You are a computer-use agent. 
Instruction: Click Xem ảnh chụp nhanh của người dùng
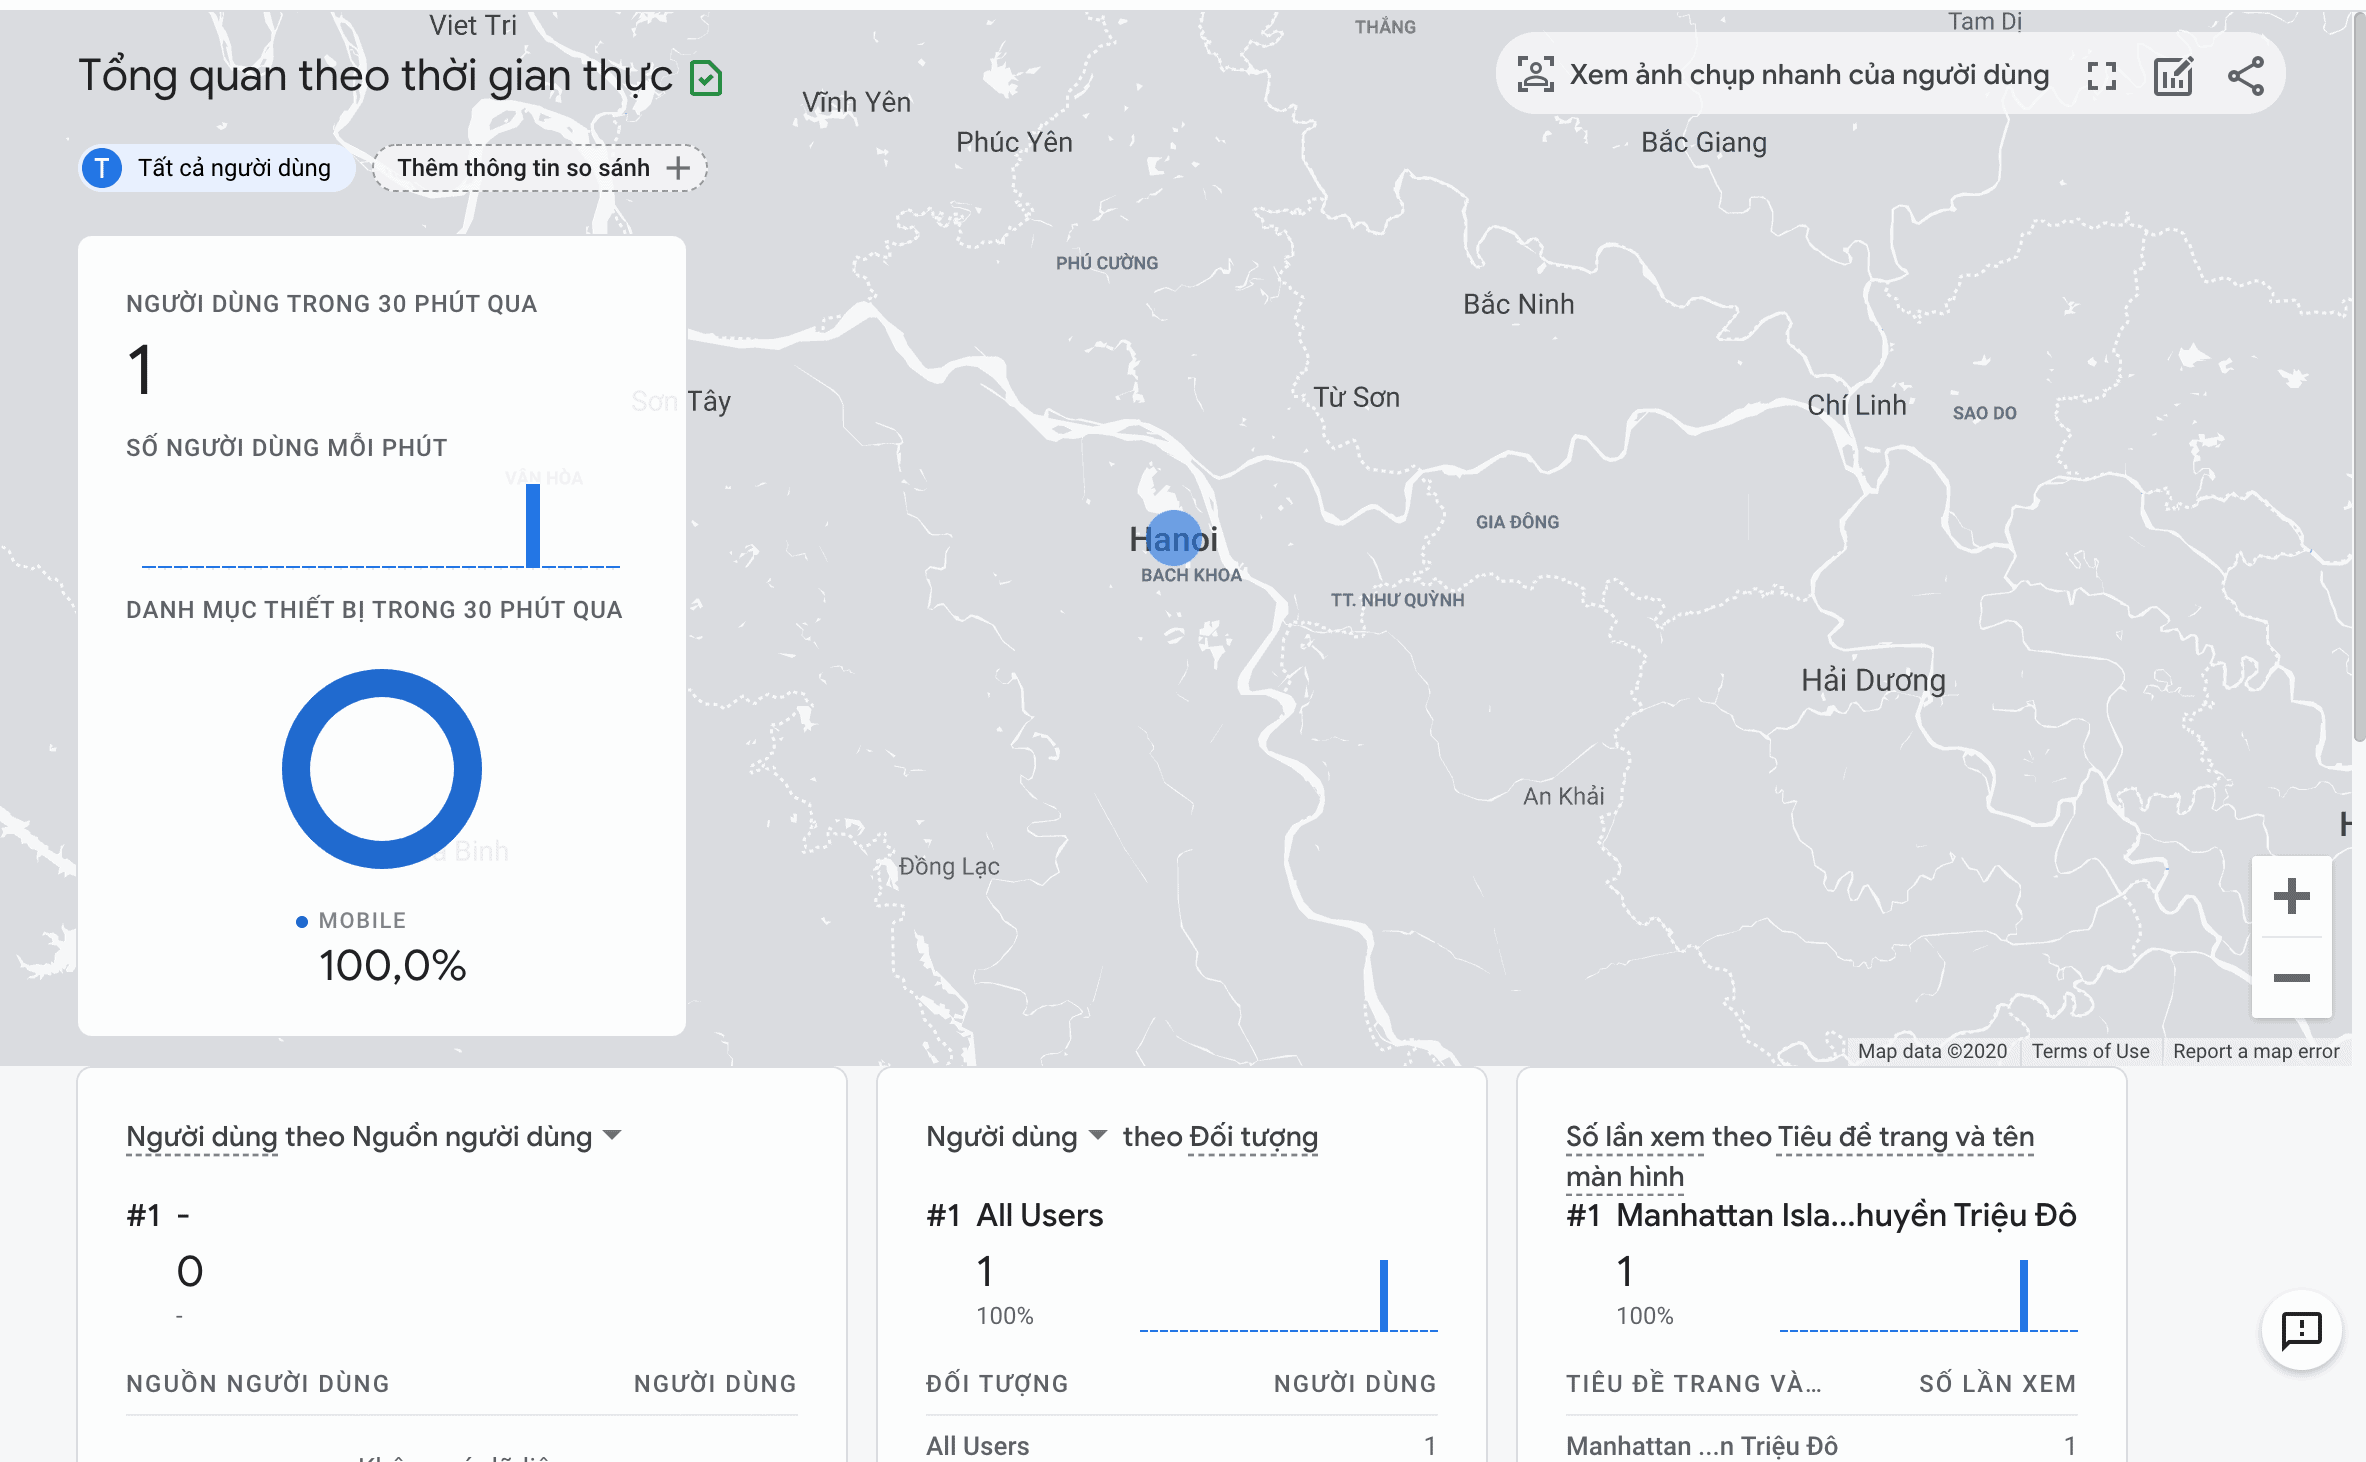click(x=1809, y=75)
